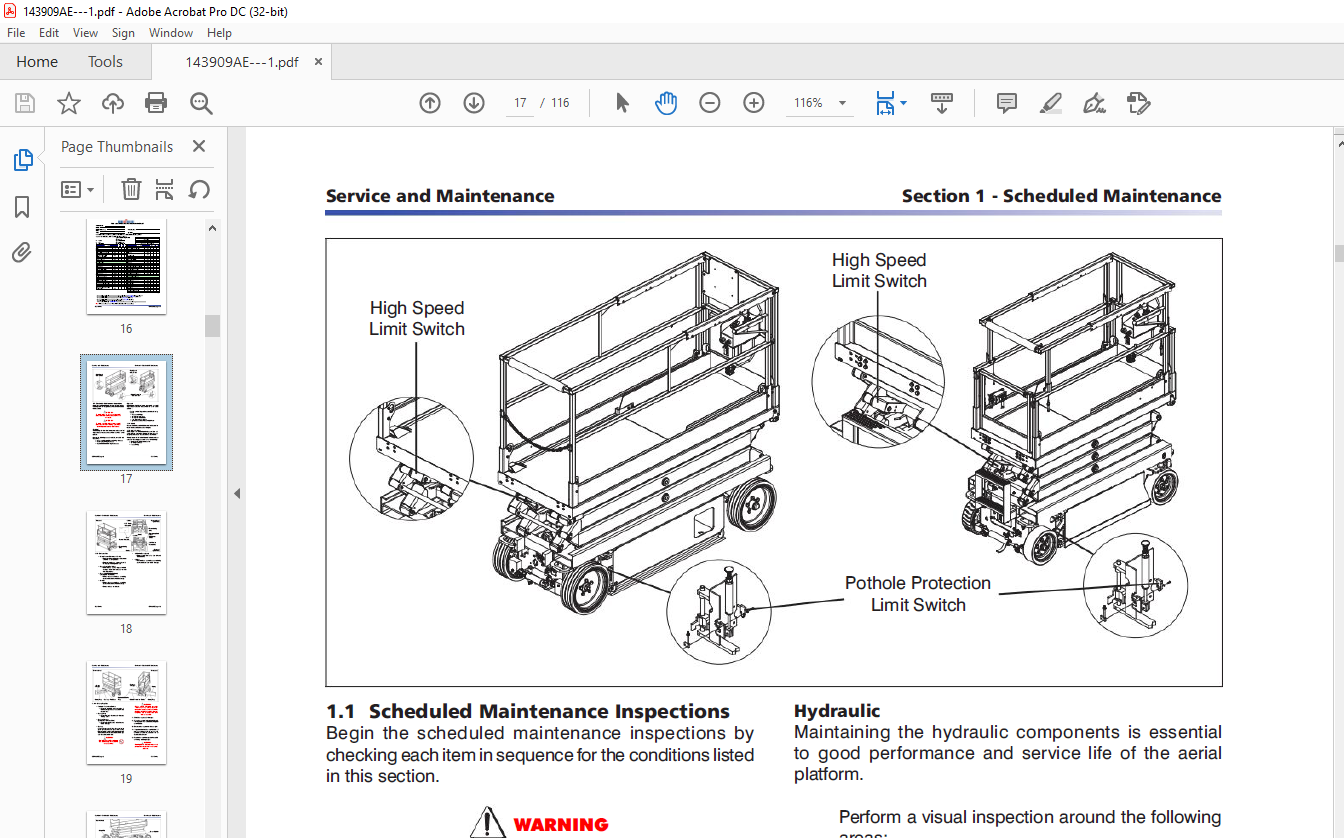Click the thumbnails panel scroll up arrow
1344x838 pixels.
coord(212,228)
